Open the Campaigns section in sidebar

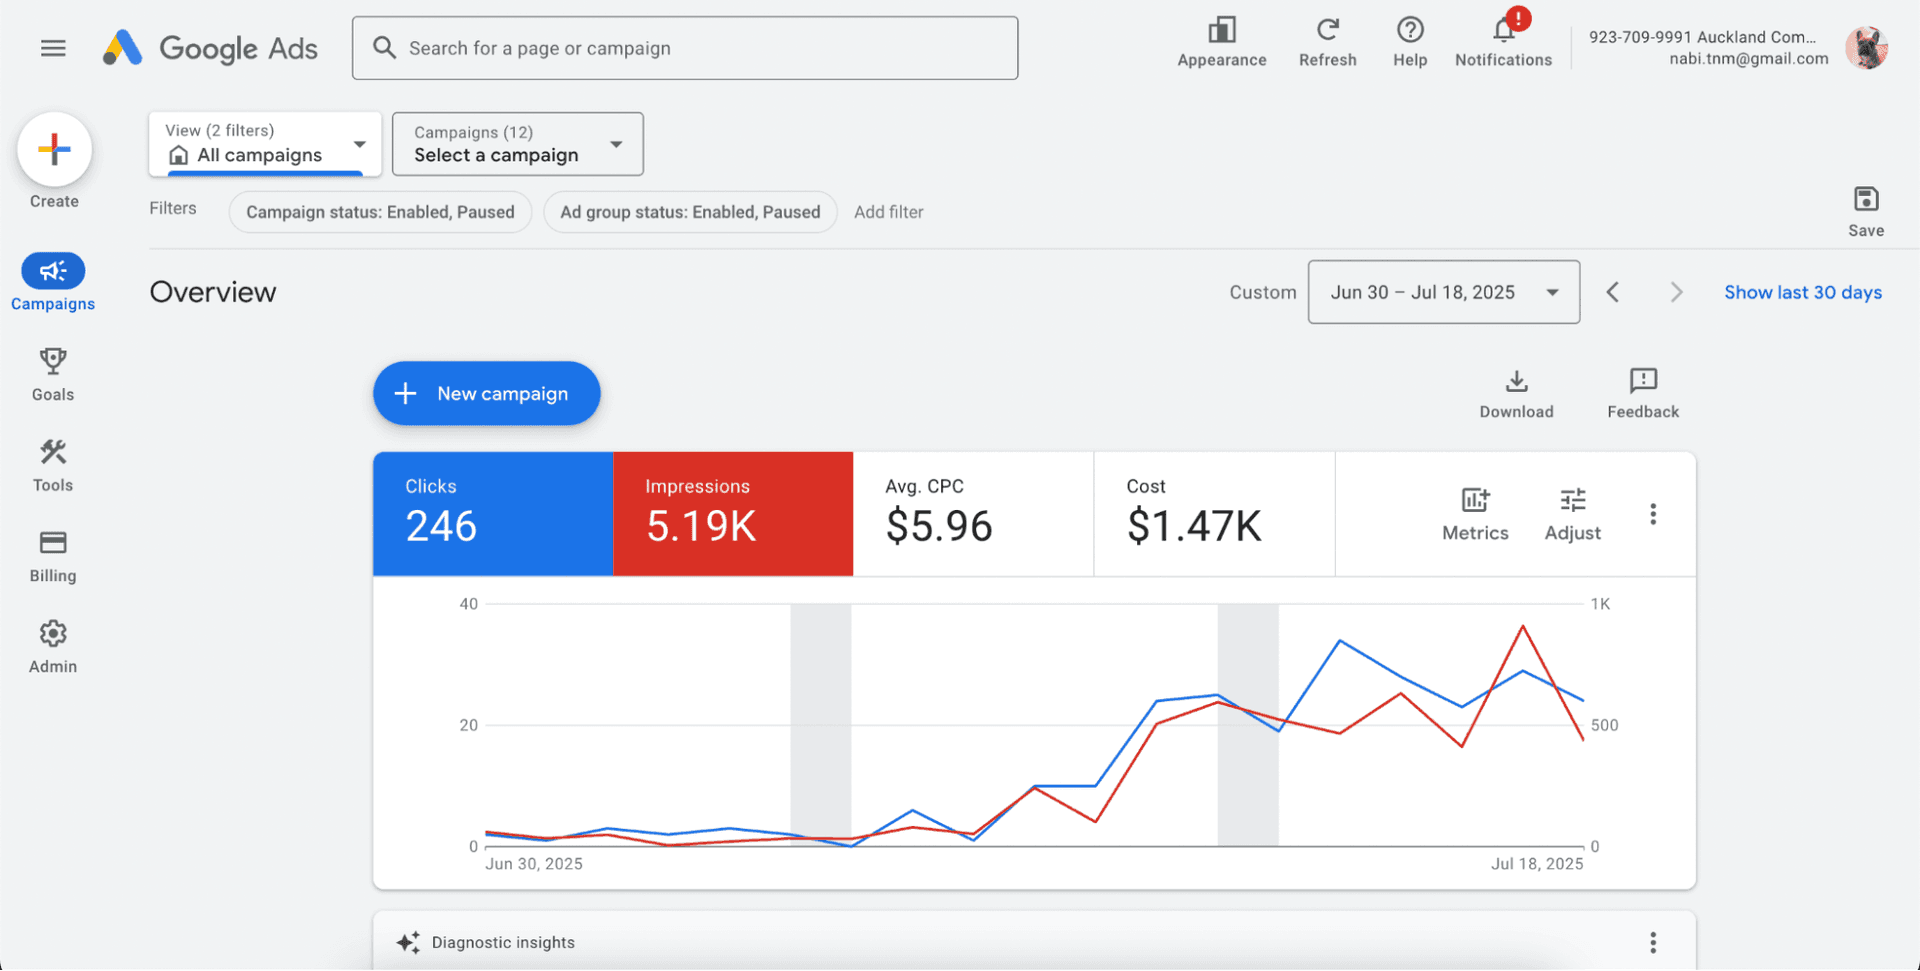click(52, 281)
